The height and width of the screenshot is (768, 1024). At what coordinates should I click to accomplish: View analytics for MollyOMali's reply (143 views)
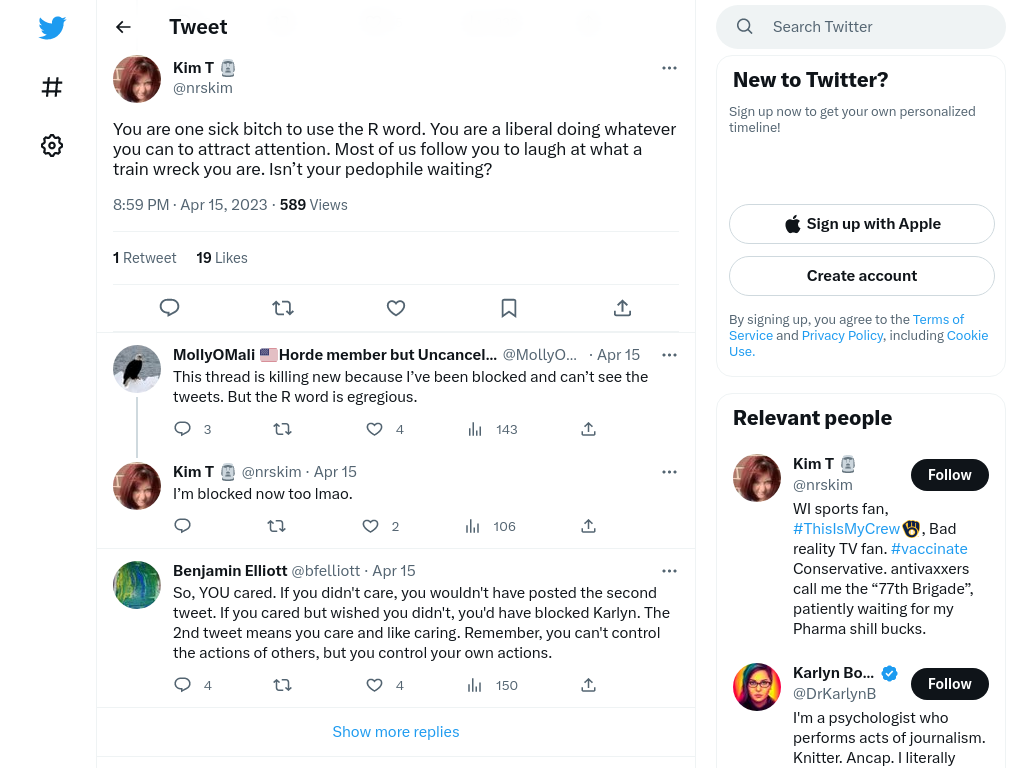(x=493, y=429)
